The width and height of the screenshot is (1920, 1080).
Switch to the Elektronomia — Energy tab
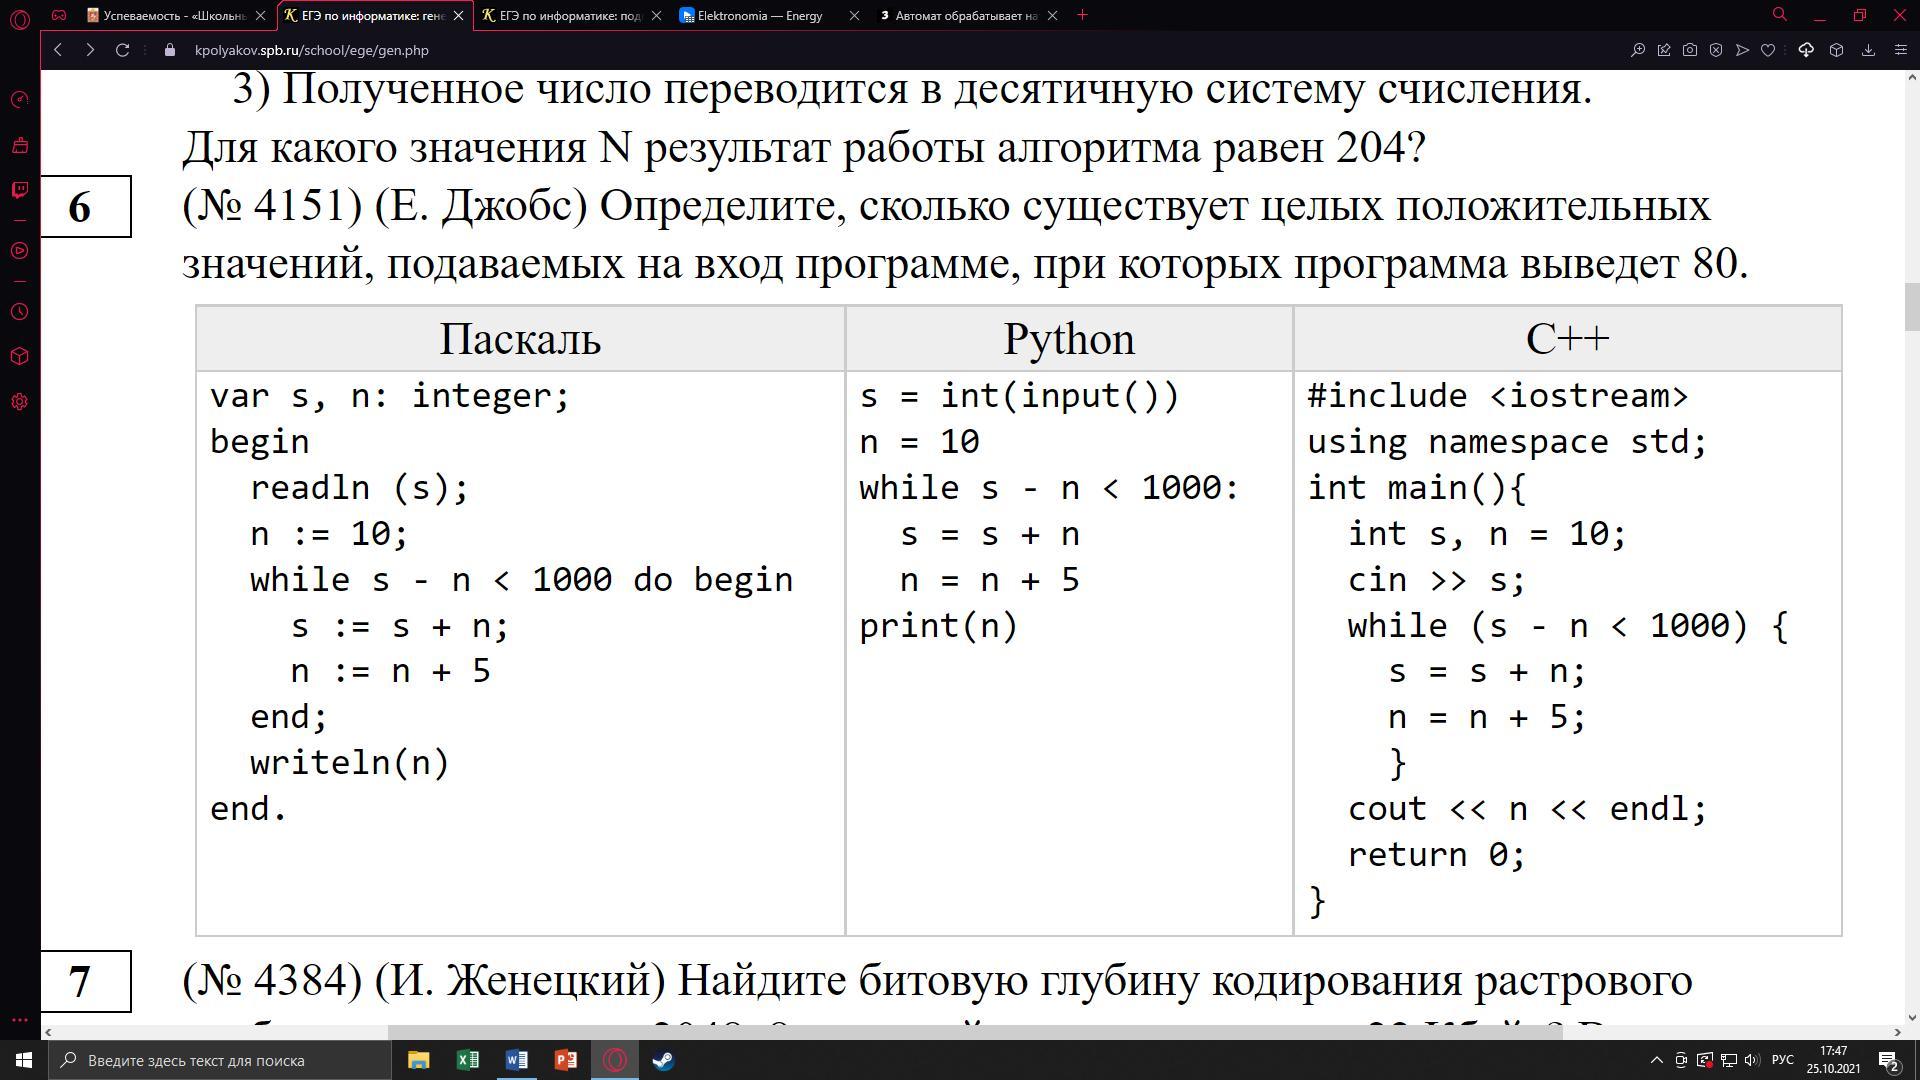(760, 16)
